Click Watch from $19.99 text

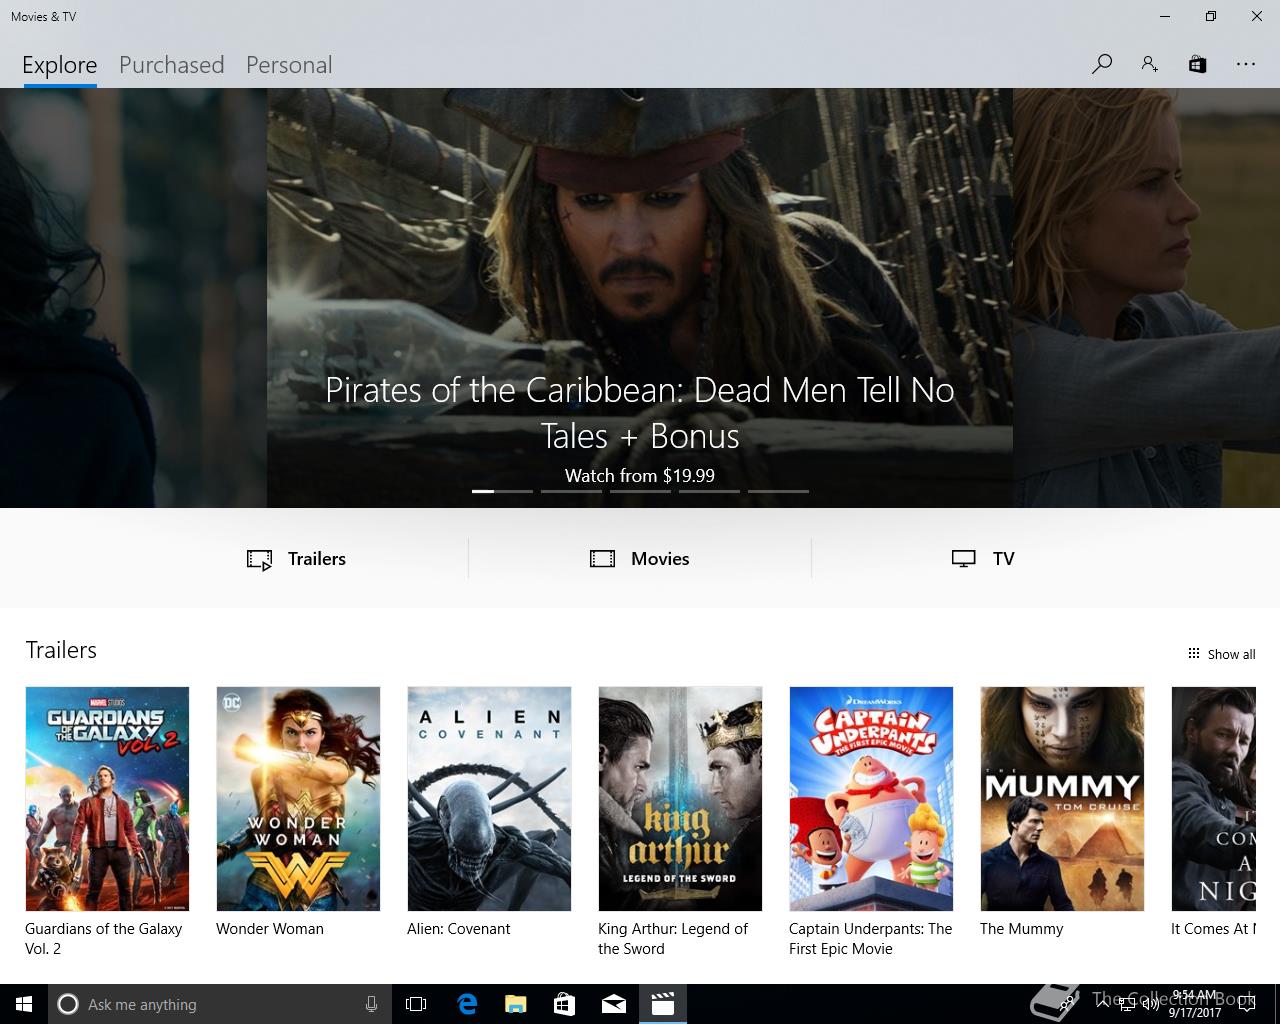coord(640,476)
